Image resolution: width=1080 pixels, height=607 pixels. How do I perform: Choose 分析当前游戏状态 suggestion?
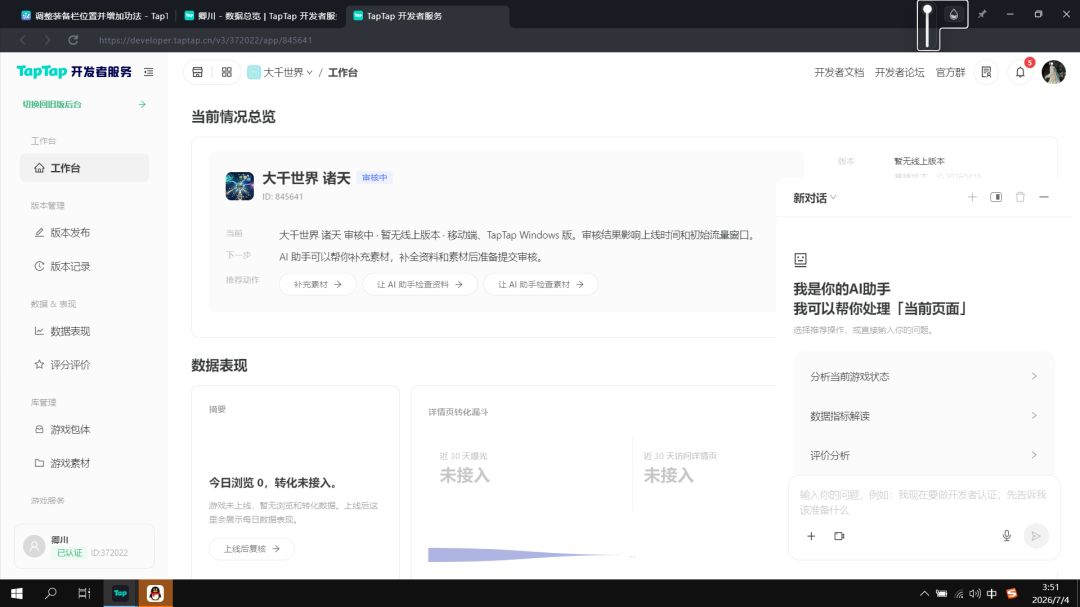coord(924,376)
